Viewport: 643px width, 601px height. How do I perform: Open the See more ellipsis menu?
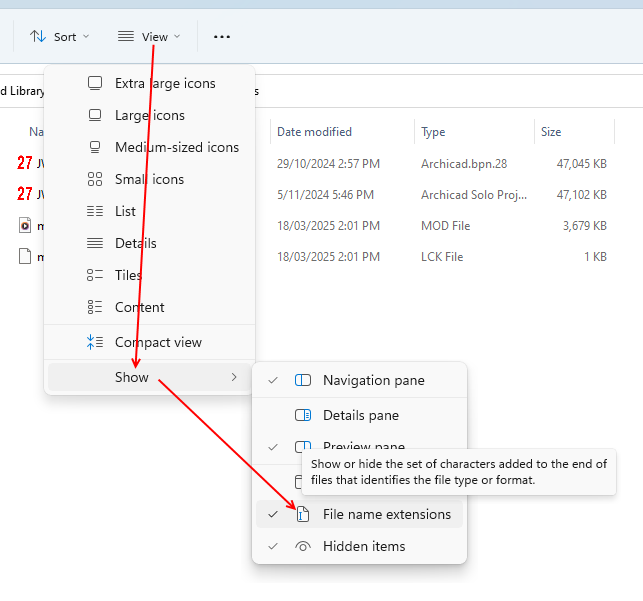[x=222, y=37]
